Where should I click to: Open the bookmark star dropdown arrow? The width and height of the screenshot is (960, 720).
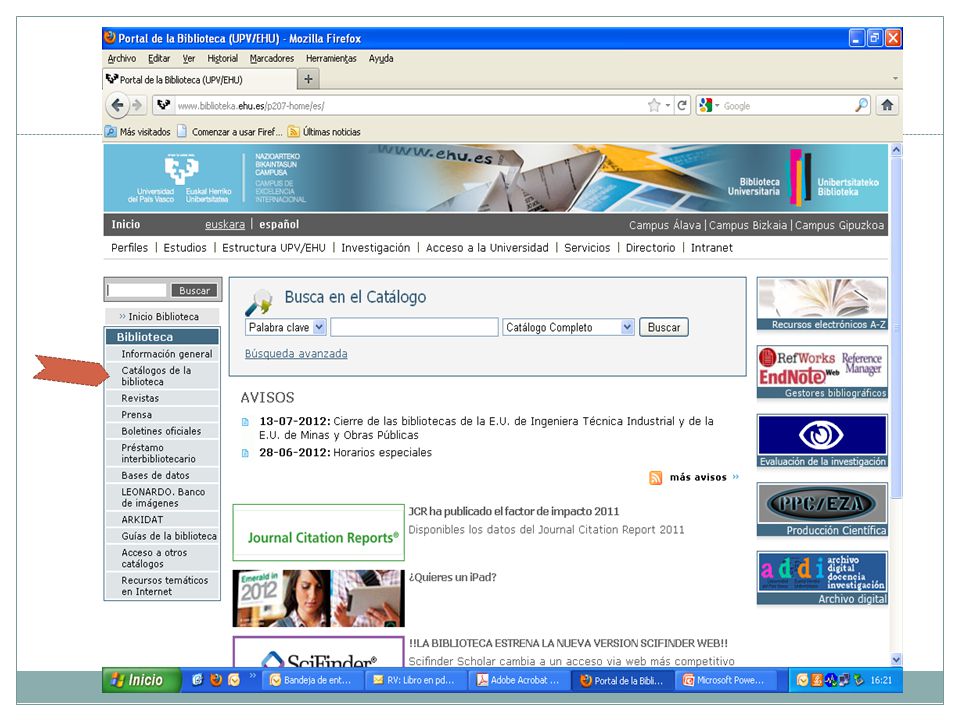tap(667, 105)
